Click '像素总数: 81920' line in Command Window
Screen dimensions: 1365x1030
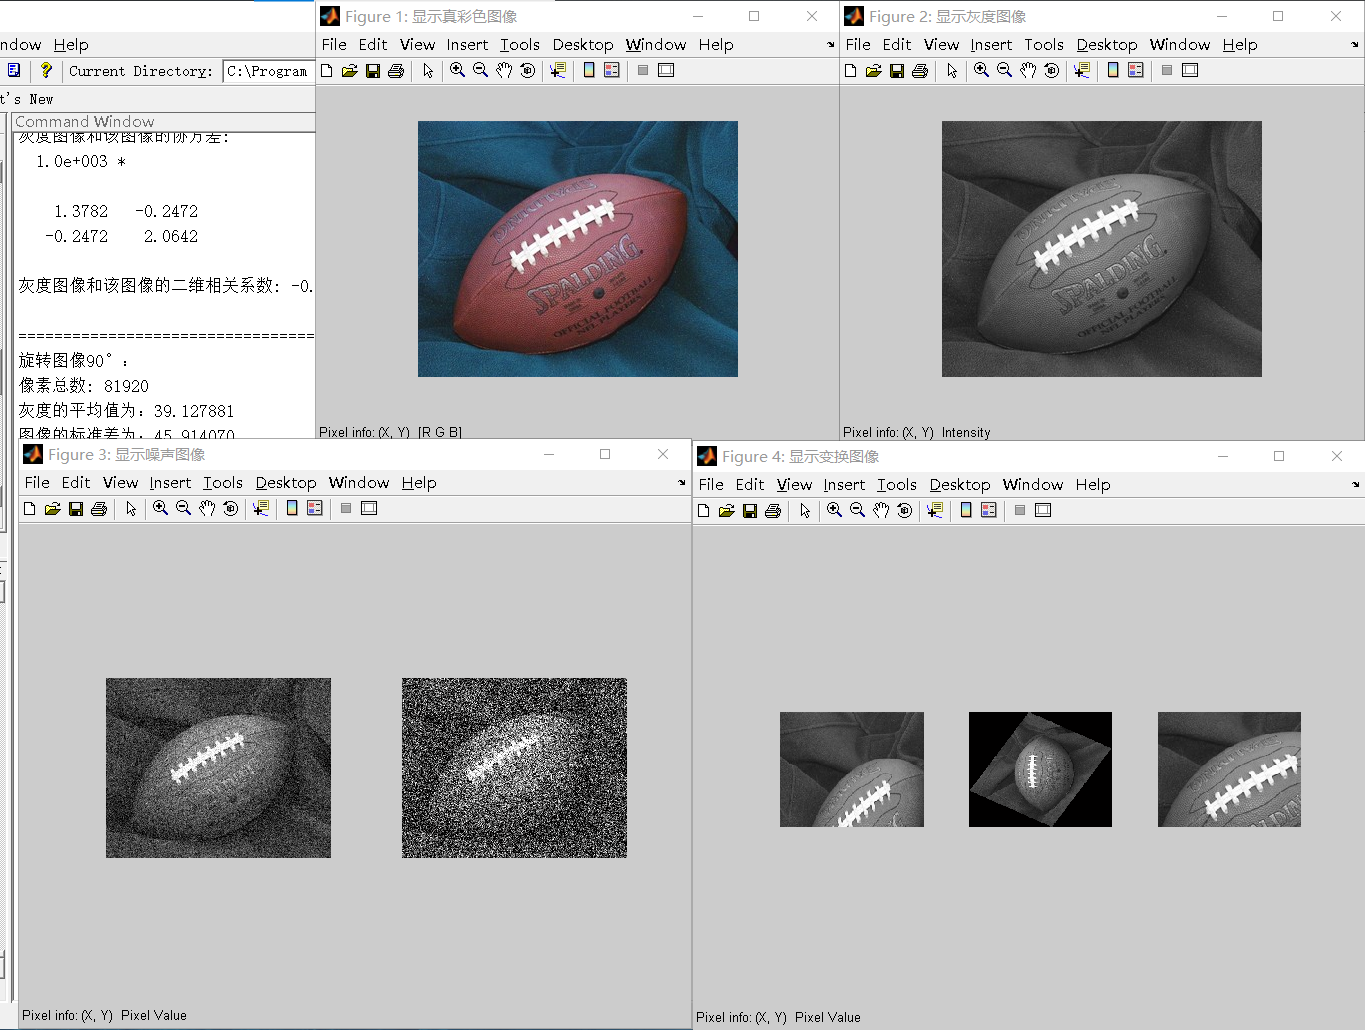(84, 386)
